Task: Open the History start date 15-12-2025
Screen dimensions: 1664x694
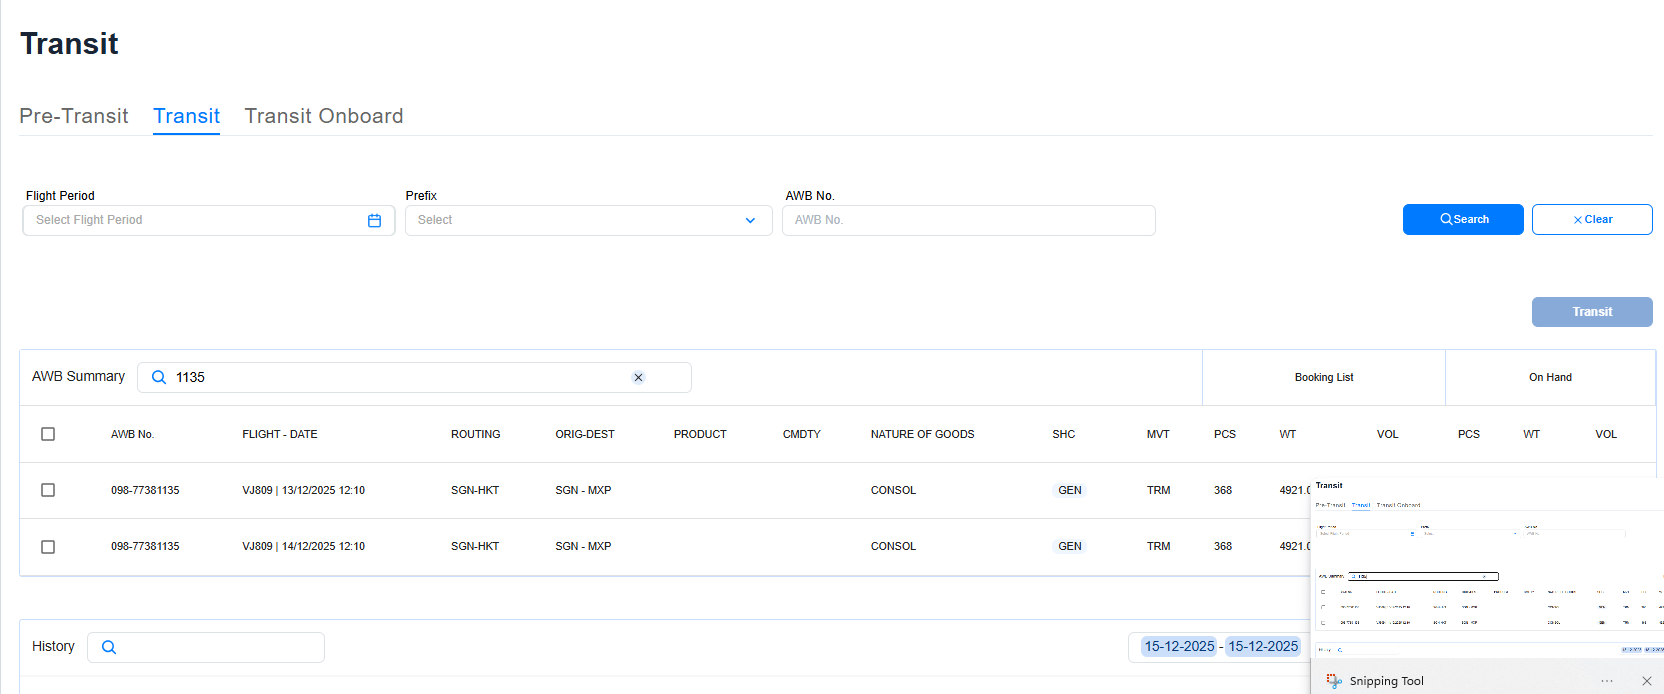Action: coord(1179,647)
